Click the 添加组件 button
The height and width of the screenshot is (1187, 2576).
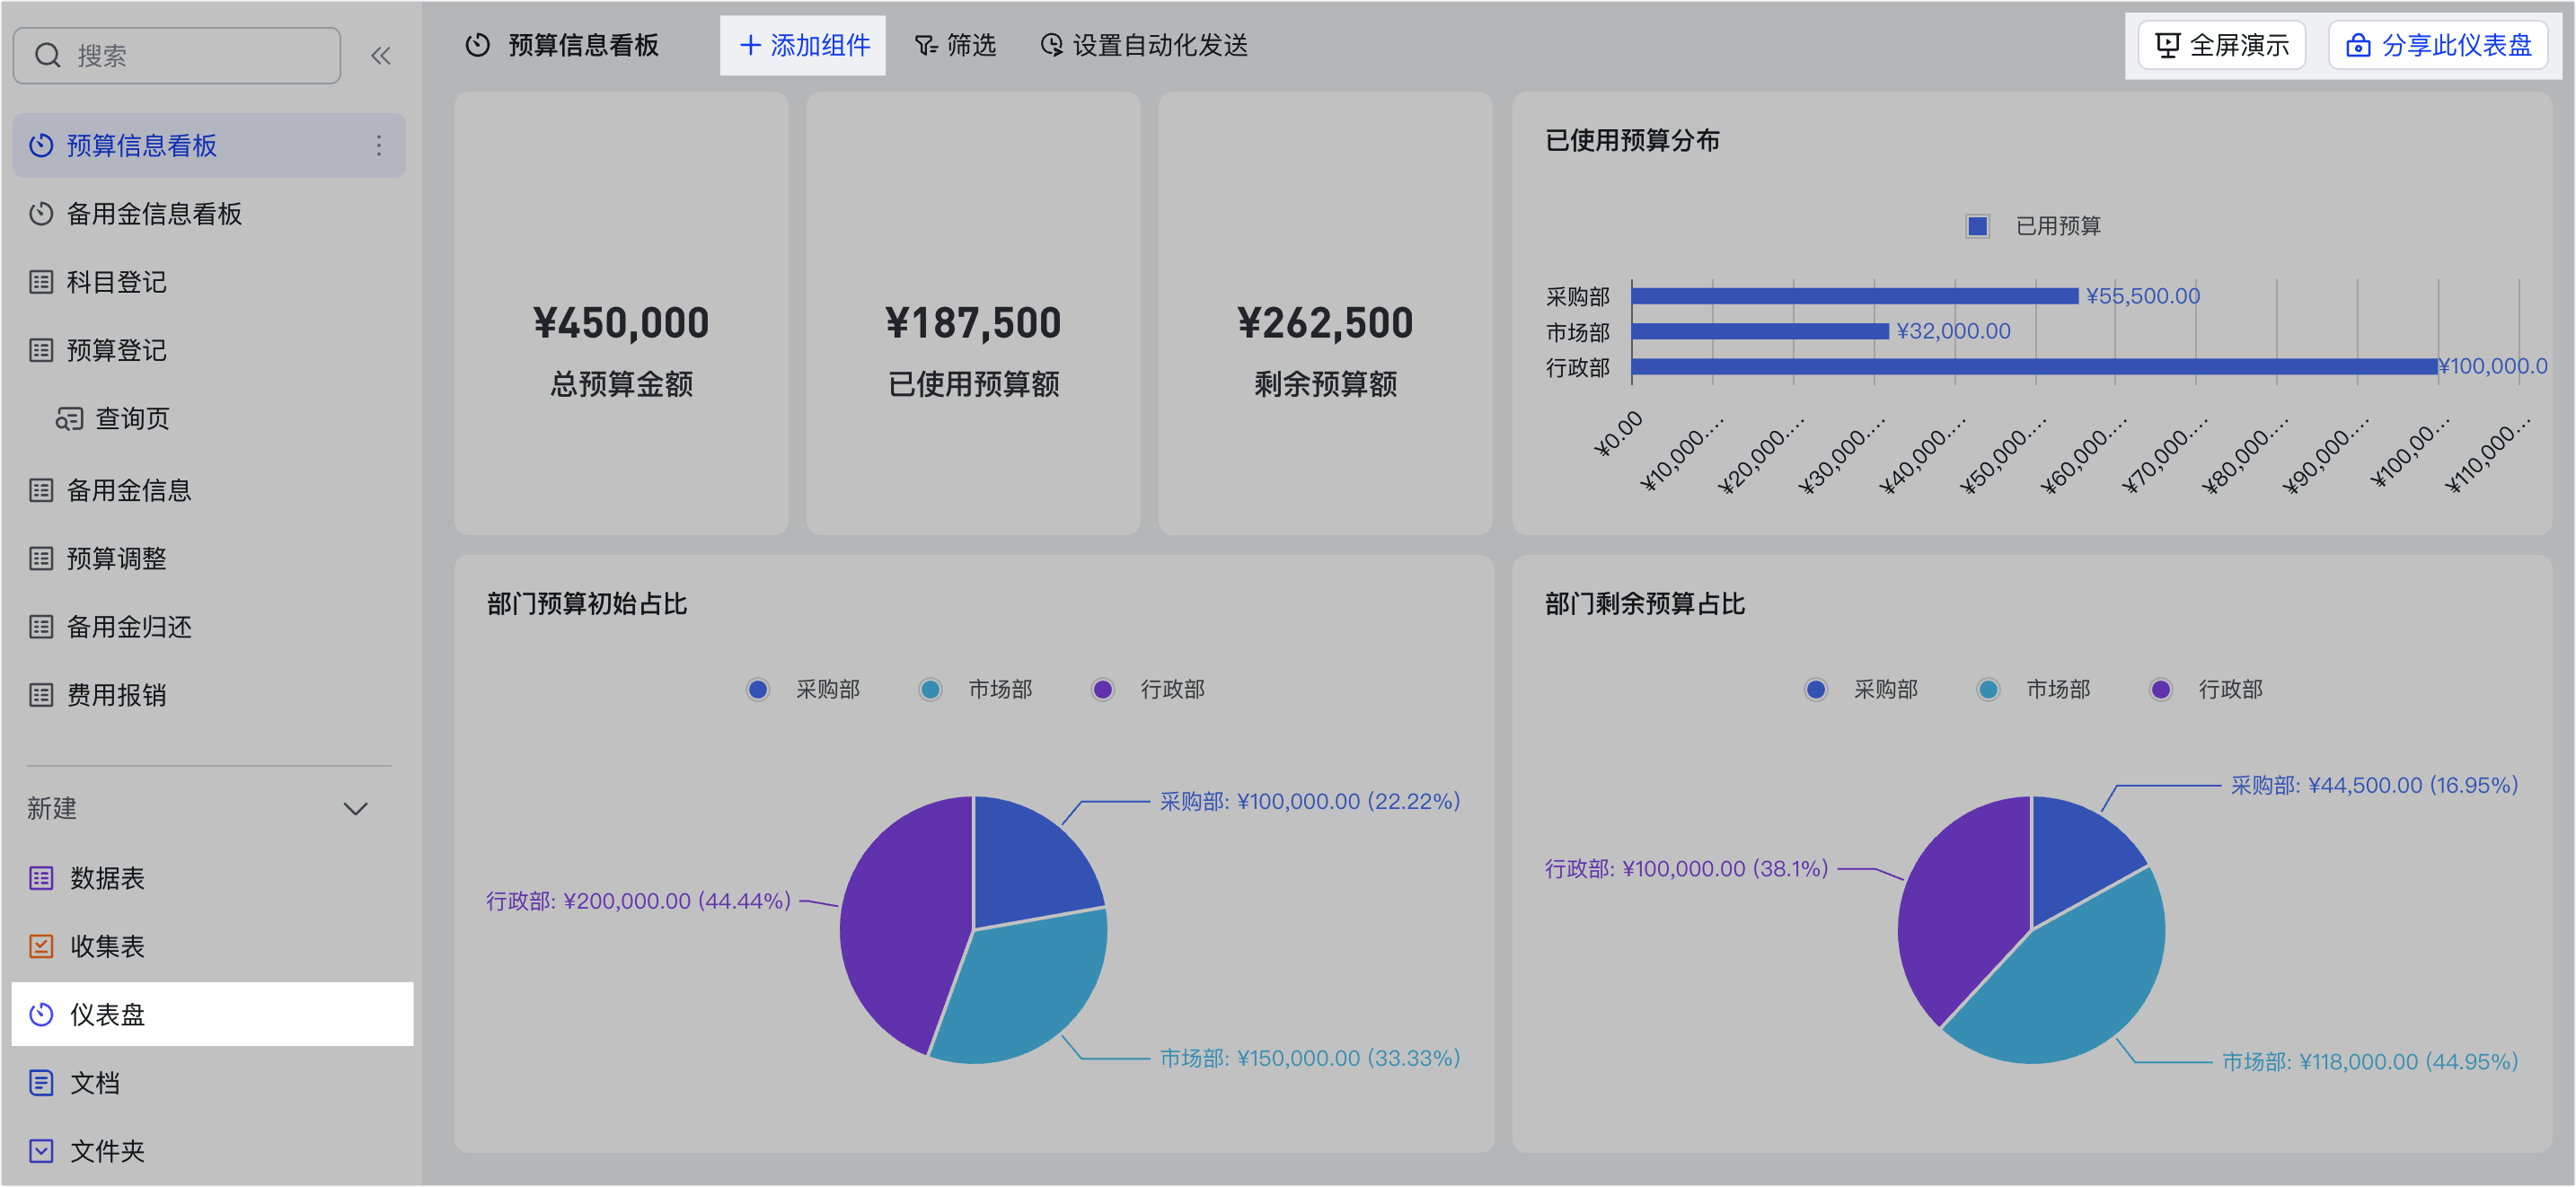[803, 45]
